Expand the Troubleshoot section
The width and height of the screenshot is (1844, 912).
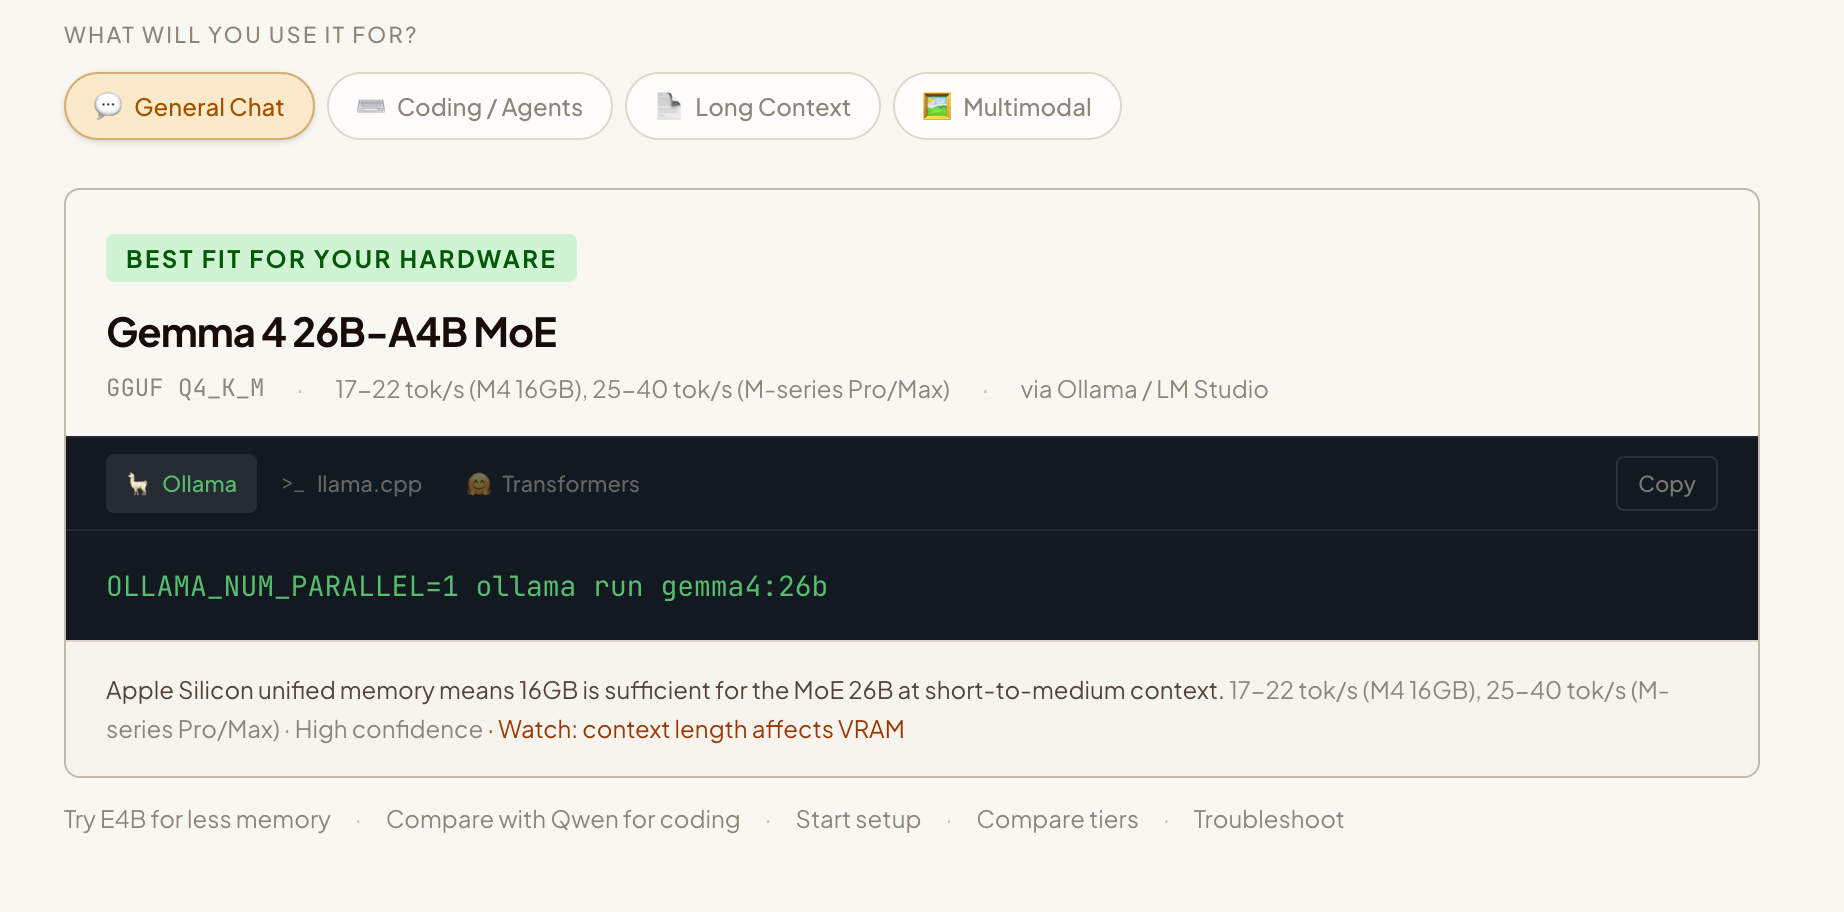coord(1268,819)
